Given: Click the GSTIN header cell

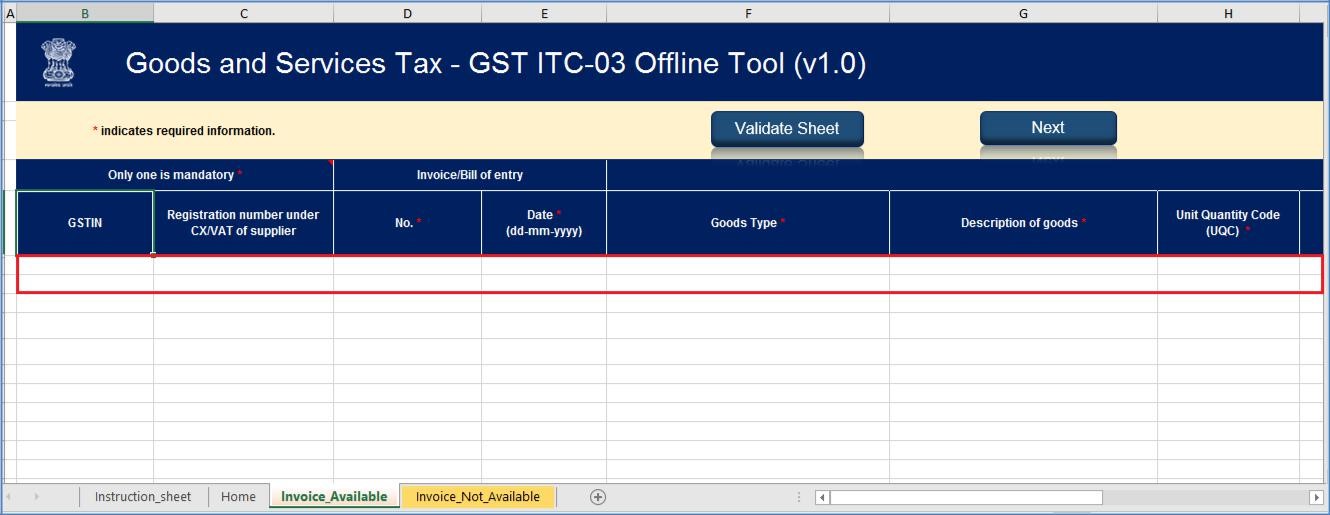Looking at the screenshot, I should click(85, 223).
